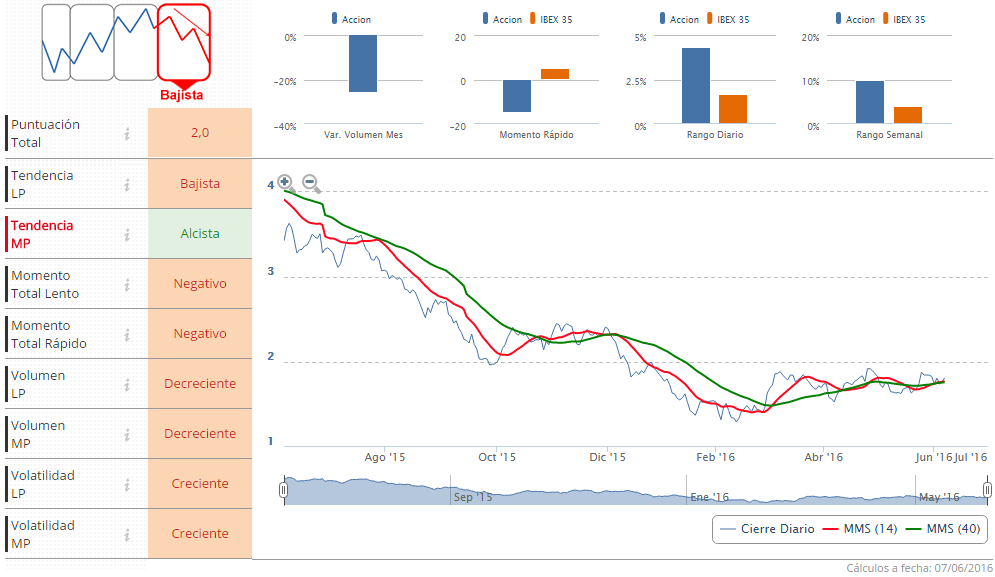Zoom in using the plus magnifier icon
995x577 pixels.
coord(286,183)
